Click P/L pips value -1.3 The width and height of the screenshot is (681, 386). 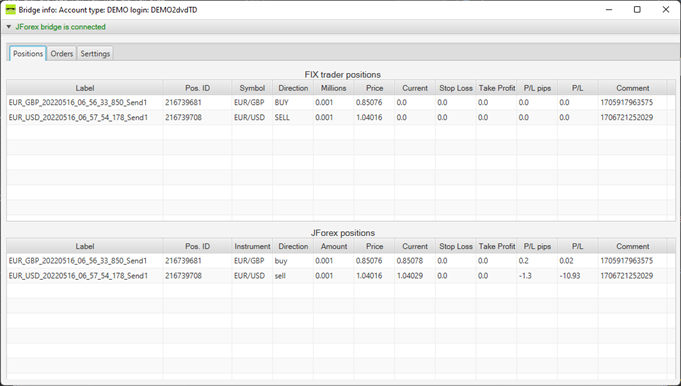(525, 276)
